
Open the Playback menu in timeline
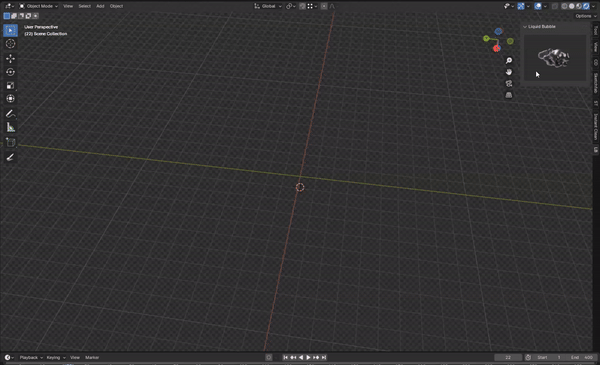pyautogui.click(x=29, y=357)
